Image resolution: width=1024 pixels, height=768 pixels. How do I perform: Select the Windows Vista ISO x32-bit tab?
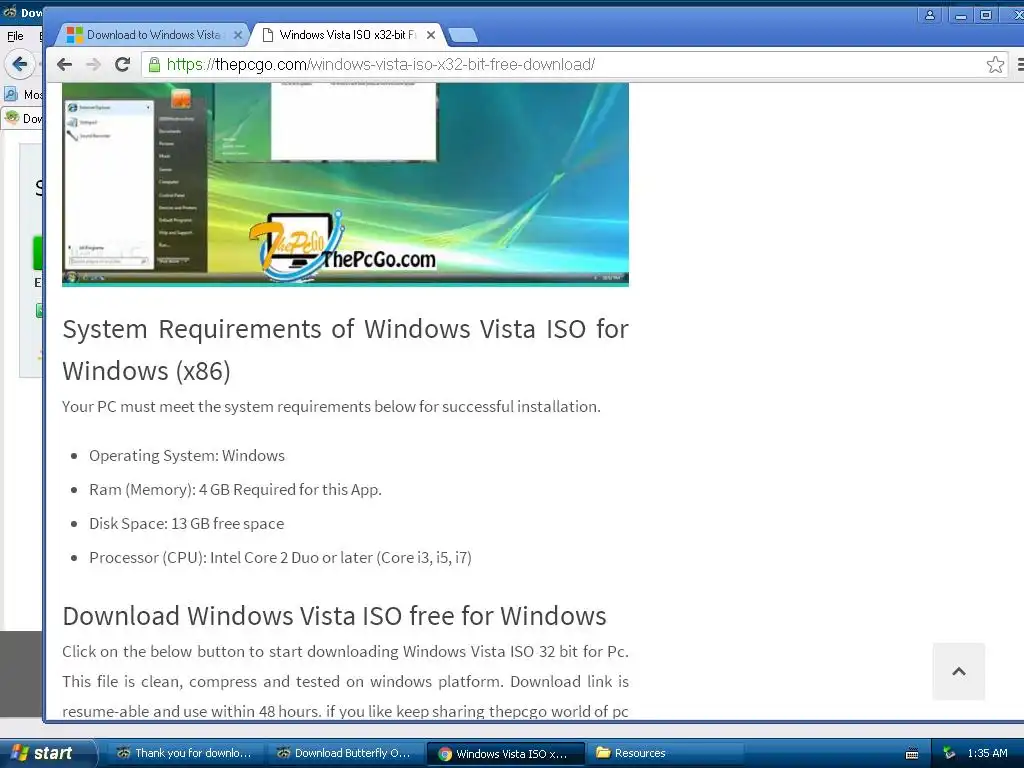coord(346,35)
